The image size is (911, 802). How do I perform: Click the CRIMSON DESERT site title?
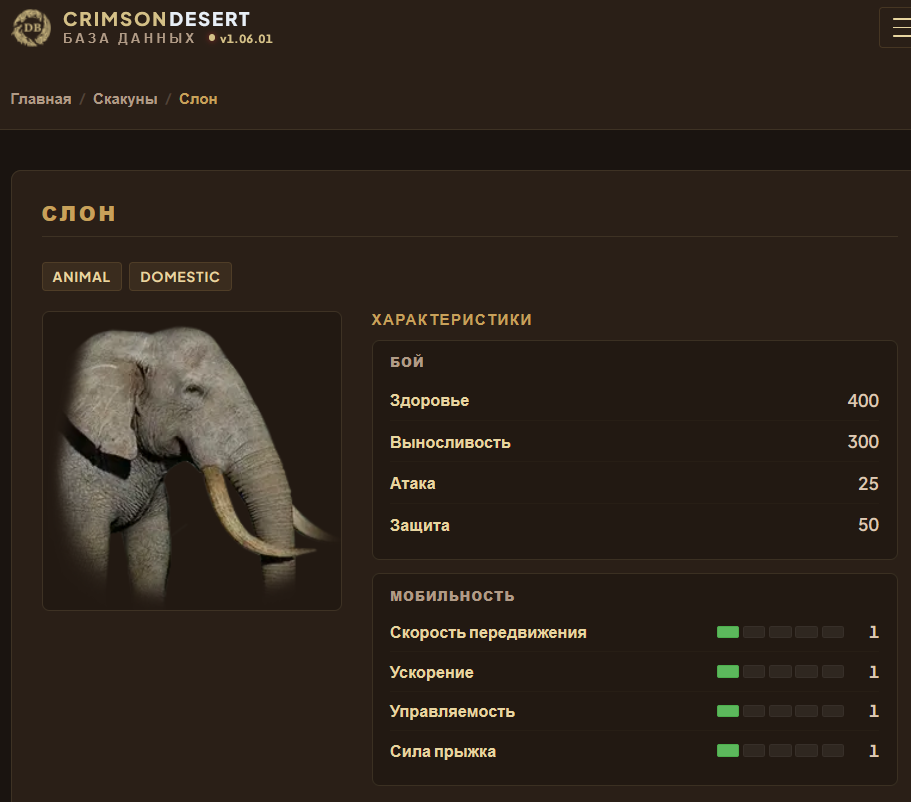point(156,19)
